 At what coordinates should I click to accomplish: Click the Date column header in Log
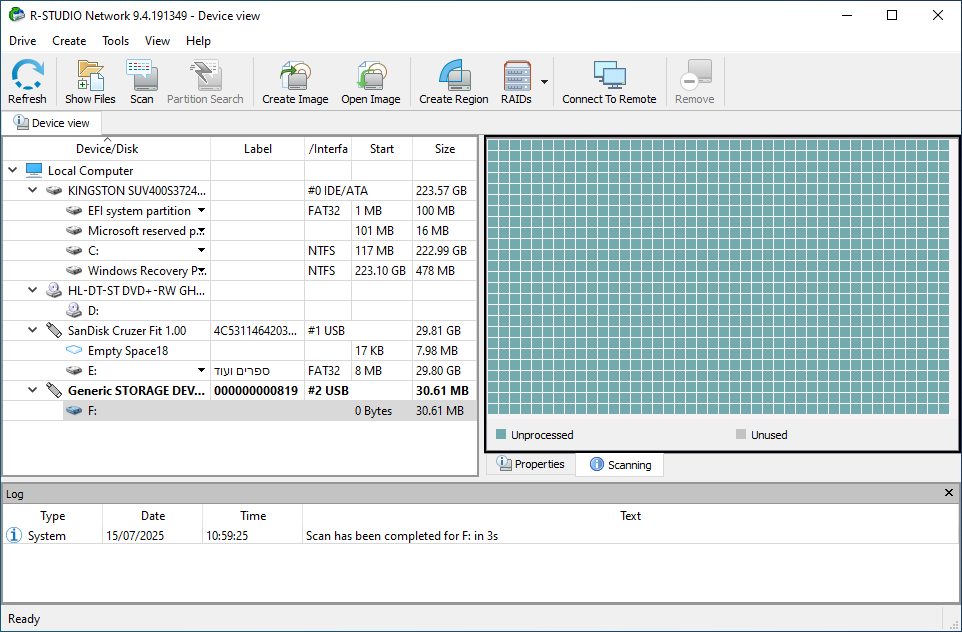point(153,515)
